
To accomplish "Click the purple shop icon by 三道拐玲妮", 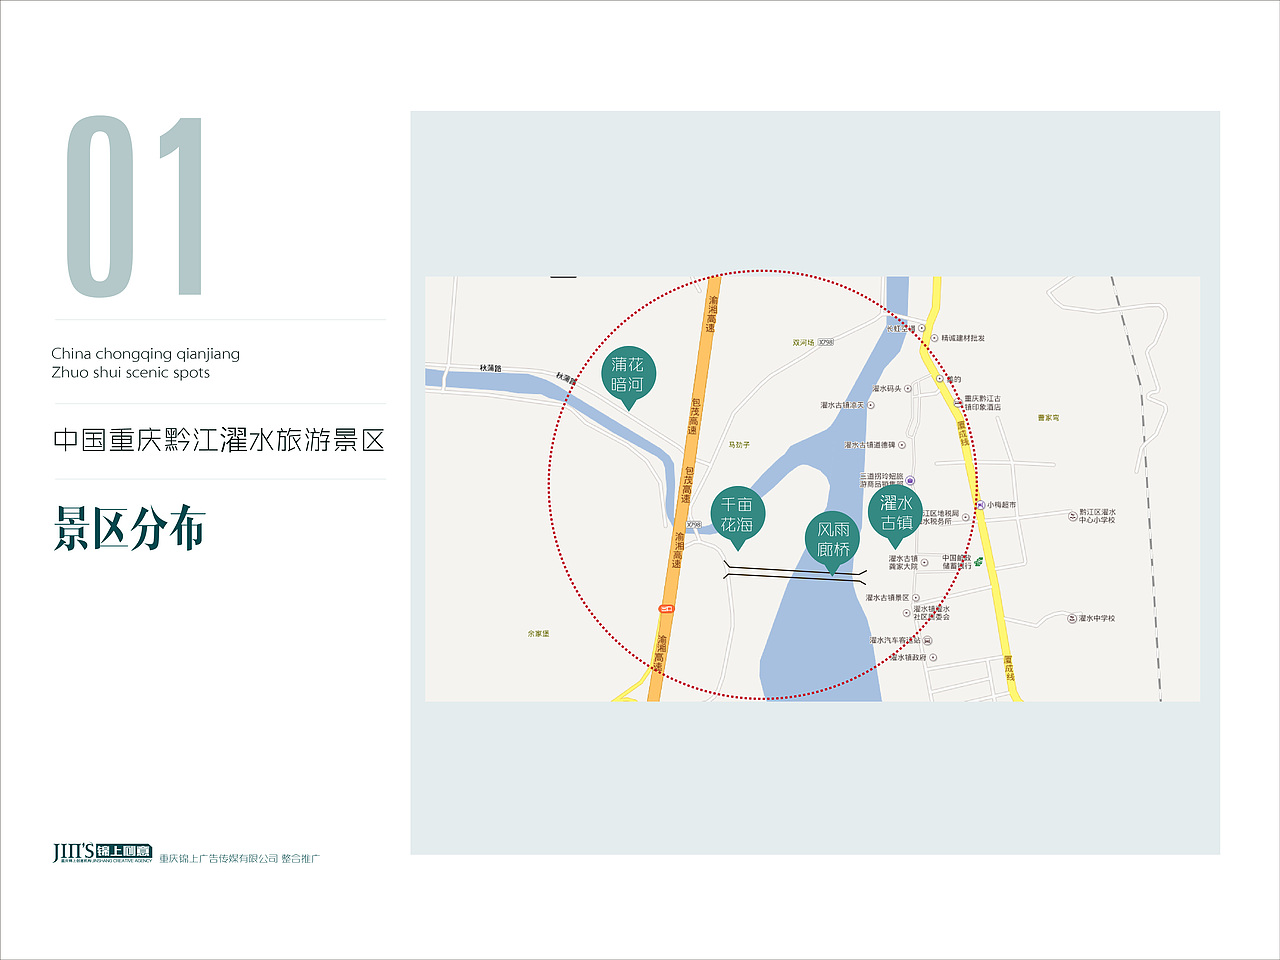I will (910, 481).
